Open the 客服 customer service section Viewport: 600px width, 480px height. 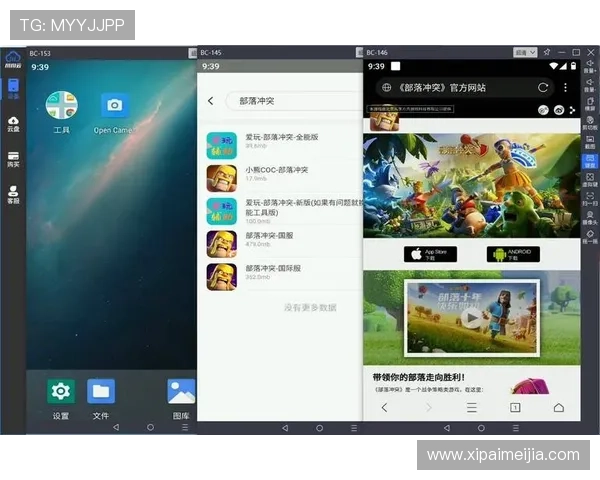13,194
